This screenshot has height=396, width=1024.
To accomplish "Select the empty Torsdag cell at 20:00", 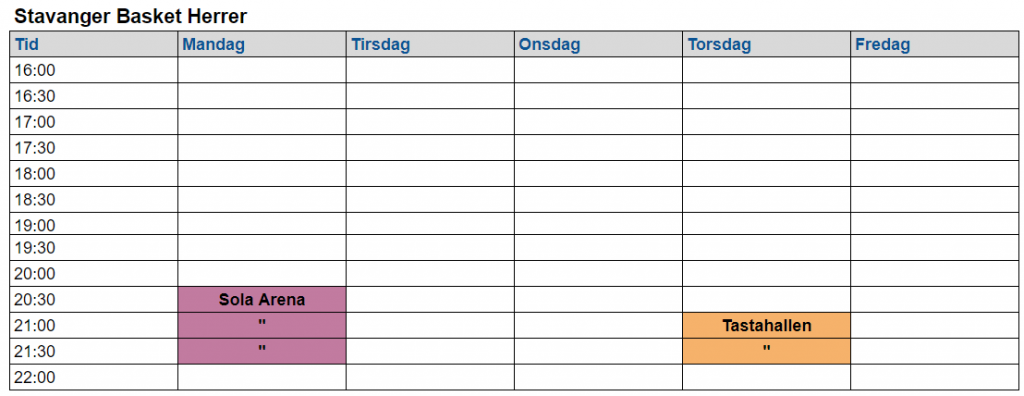I will [767, 274].
